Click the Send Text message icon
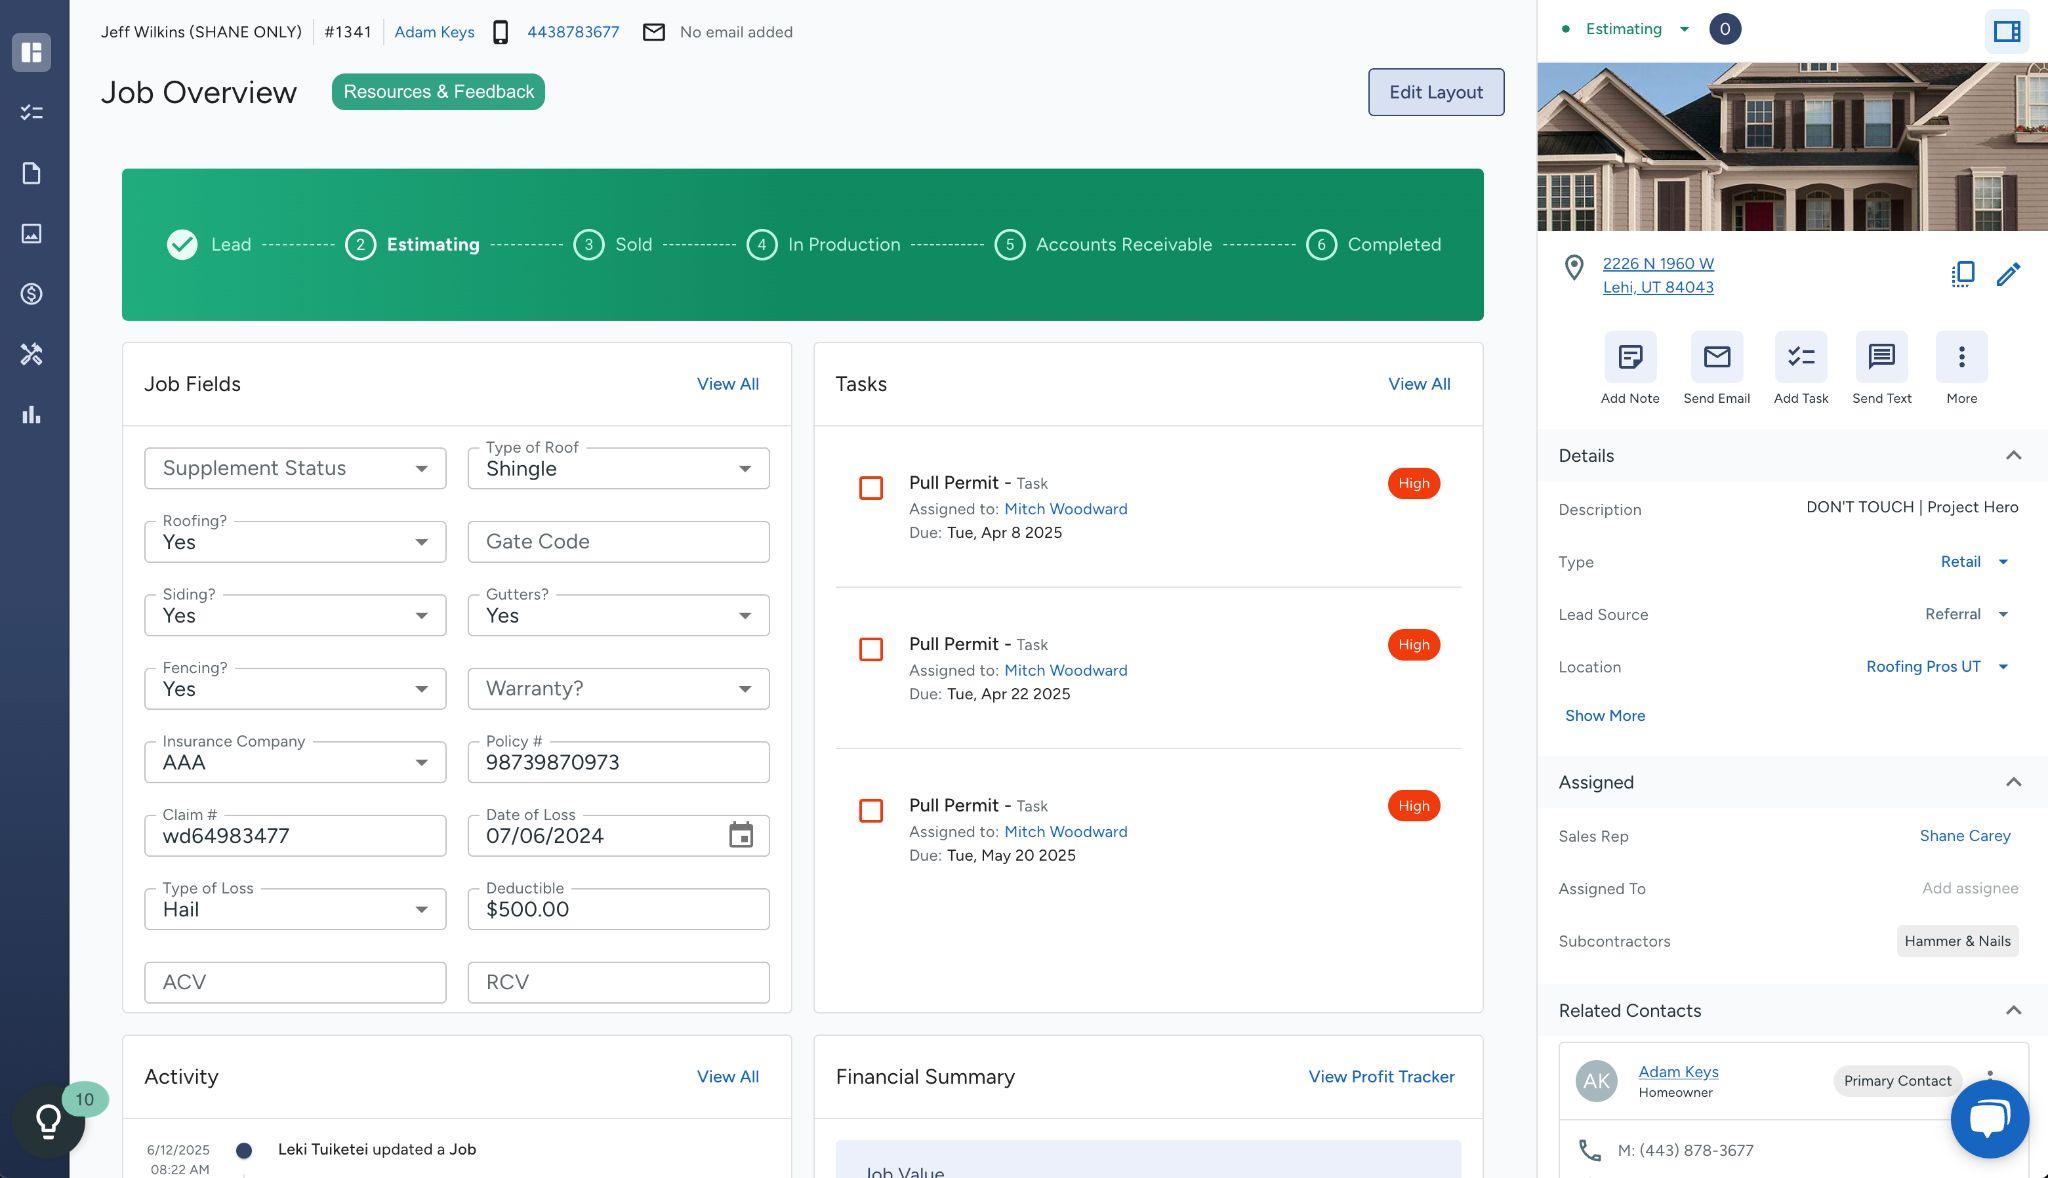This screenshot has height=1178, width=2048. click(1881, 357)
